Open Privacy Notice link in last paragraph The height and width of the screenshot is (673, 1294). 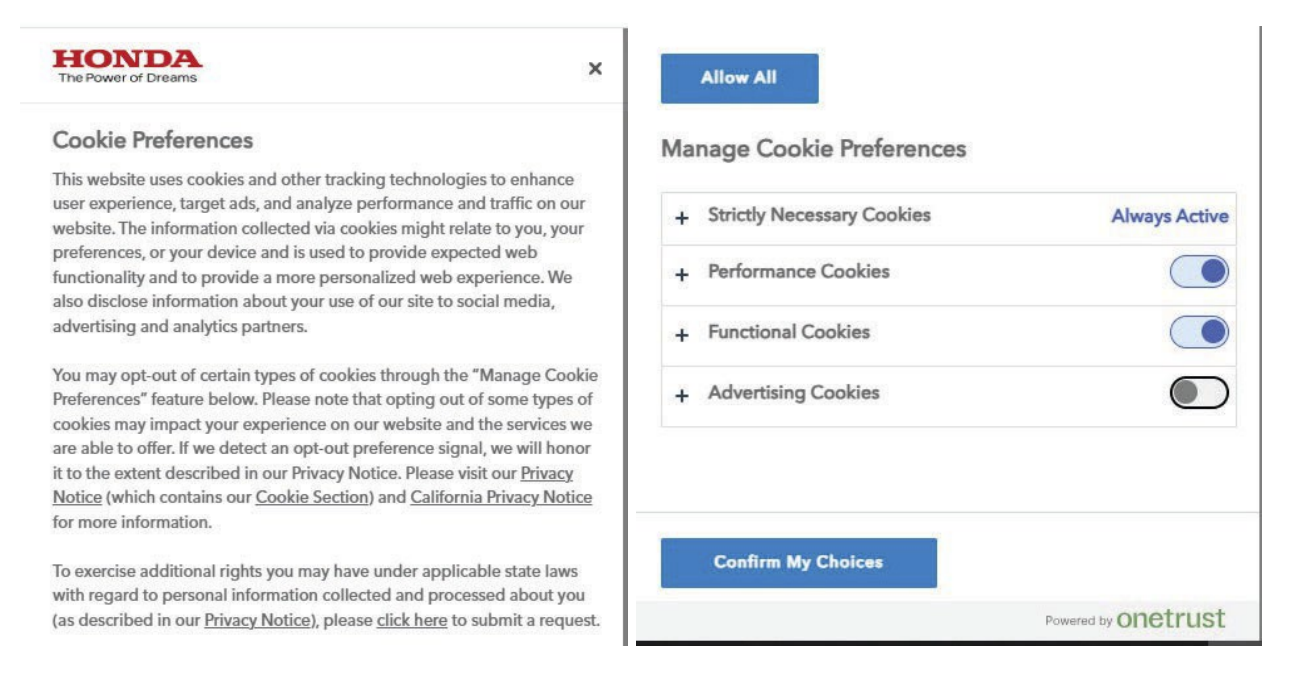(x=257, y=620)
